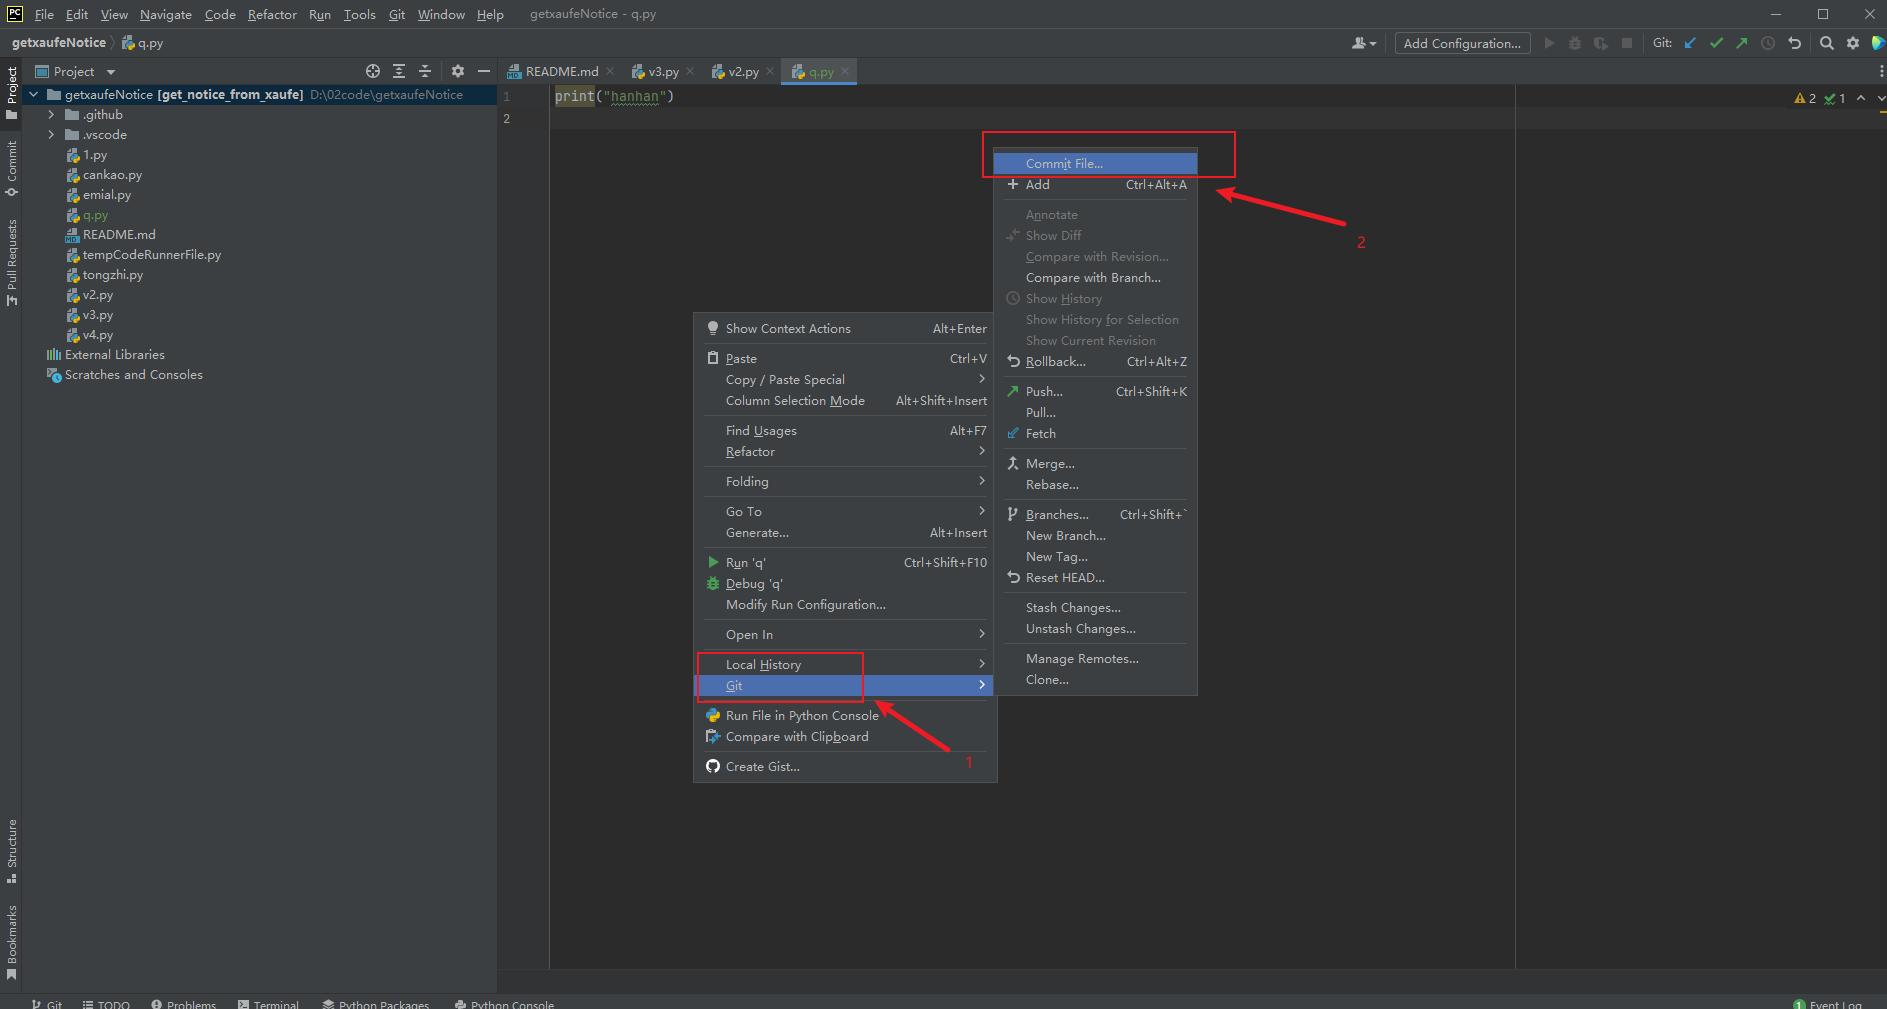Viewport: 1887px width, 1009px height.
Task: Open Project panel options gear icon
Action: [x=458, y=71]
